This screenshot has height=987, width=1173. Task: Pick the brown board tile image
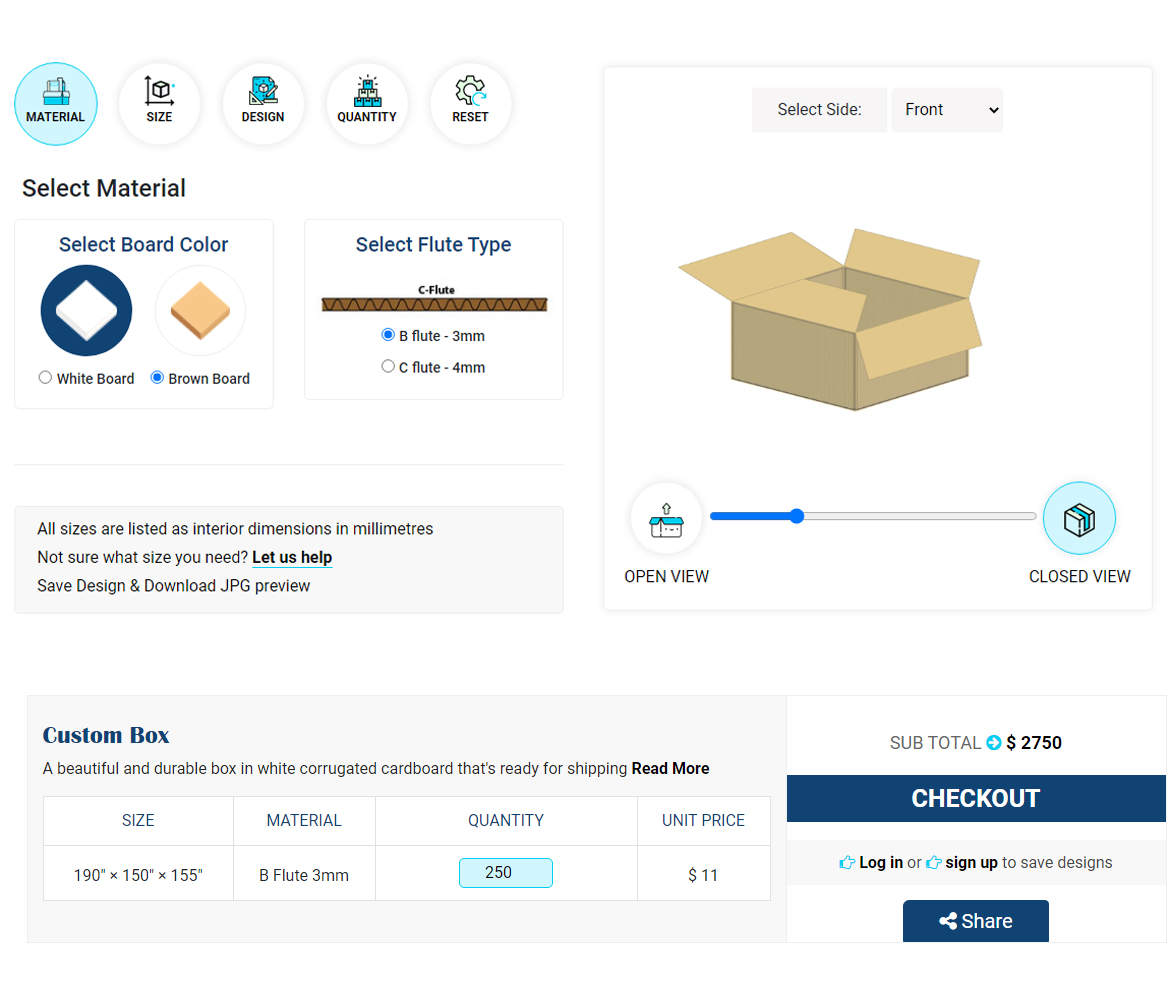200,310
